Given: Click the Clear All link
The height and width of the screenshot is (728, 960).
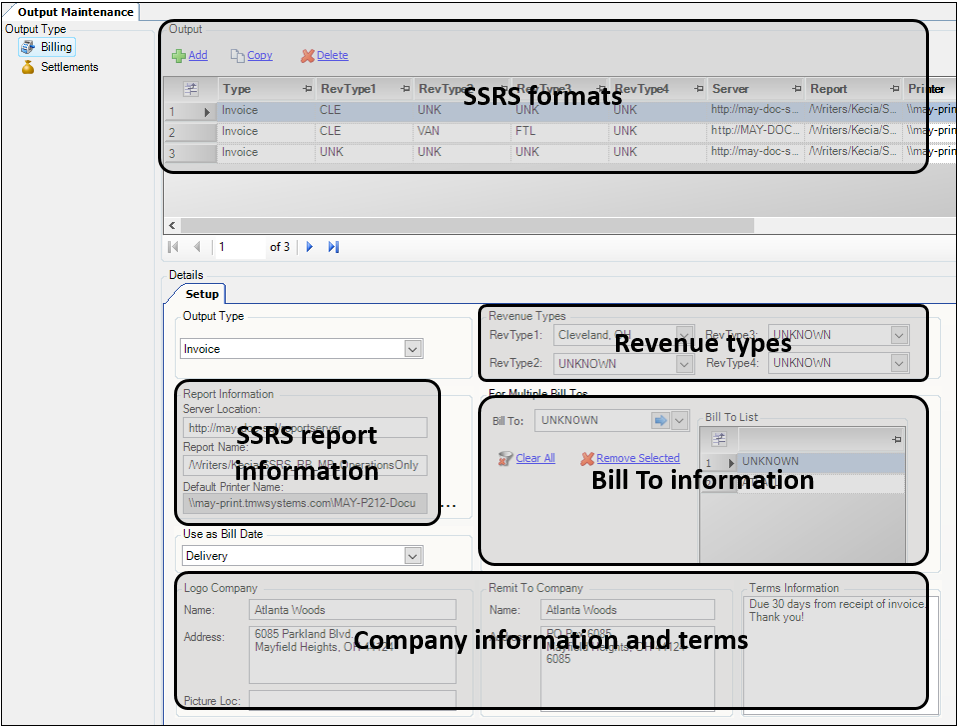Looking at the screenshot, I should tap(535, 458).
